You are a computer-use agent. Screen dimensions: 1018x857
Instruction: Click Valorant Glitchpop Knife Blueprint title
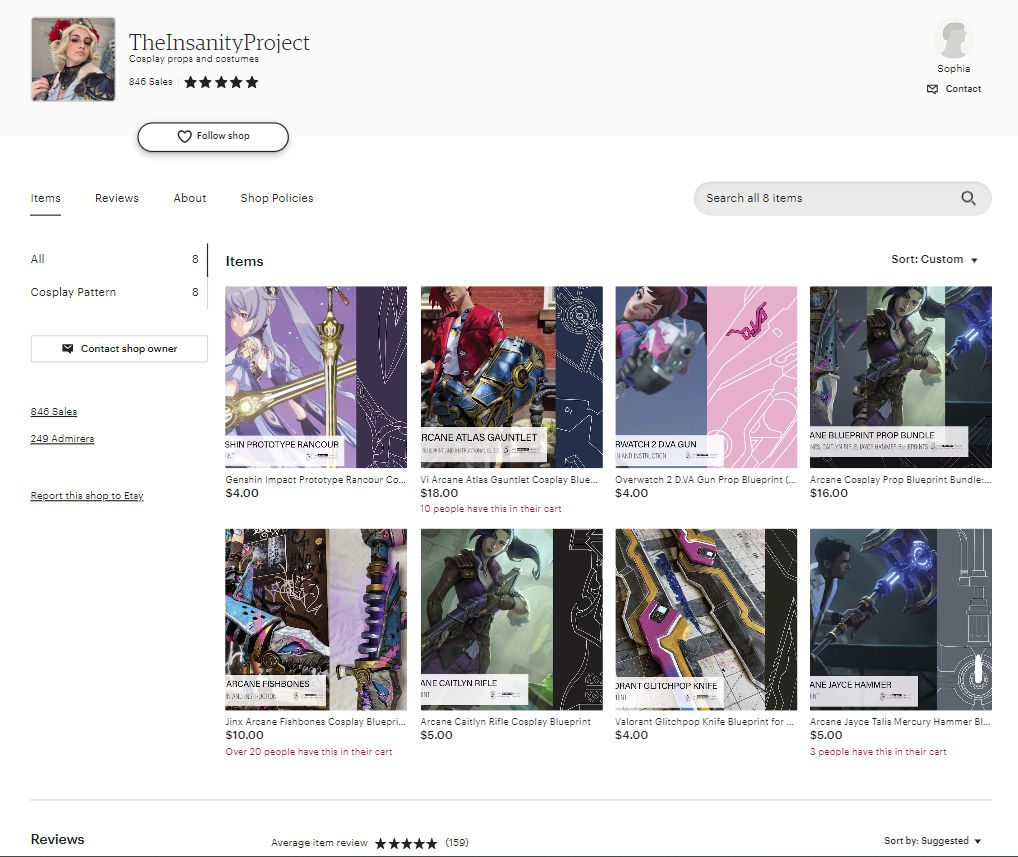704,722
